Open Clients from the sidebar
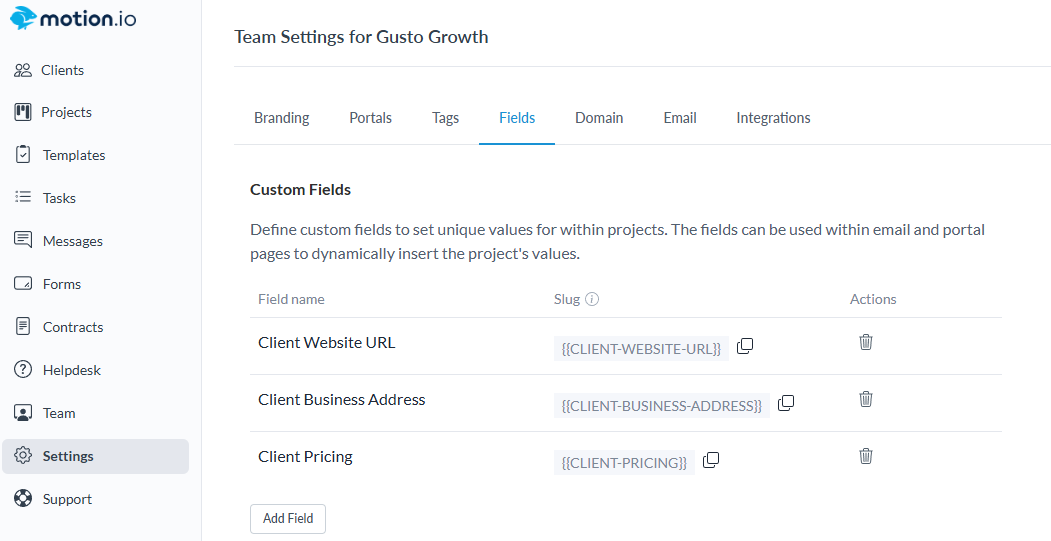This screenshot has width=1051, height=541. (62, 70)
